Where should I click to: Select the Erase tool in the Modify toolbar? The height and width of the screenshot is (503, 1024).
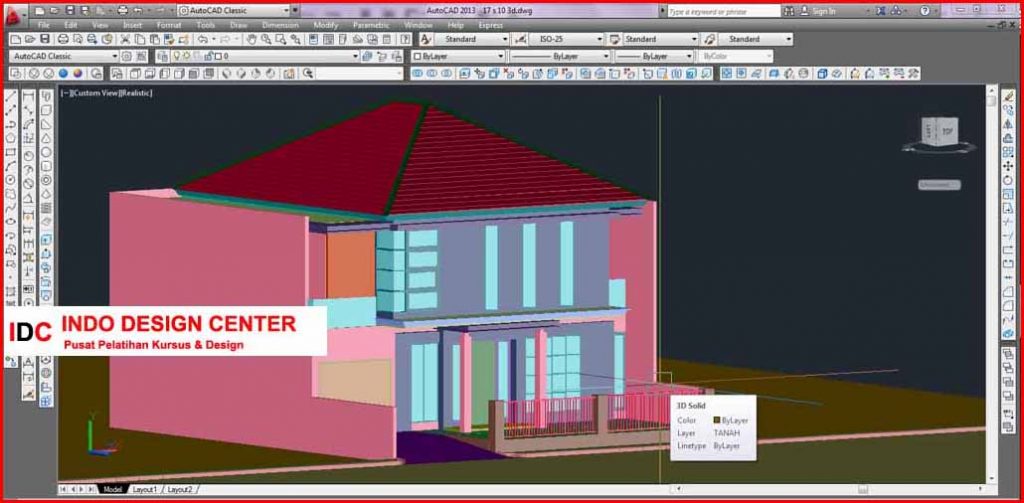point(1008,97)
